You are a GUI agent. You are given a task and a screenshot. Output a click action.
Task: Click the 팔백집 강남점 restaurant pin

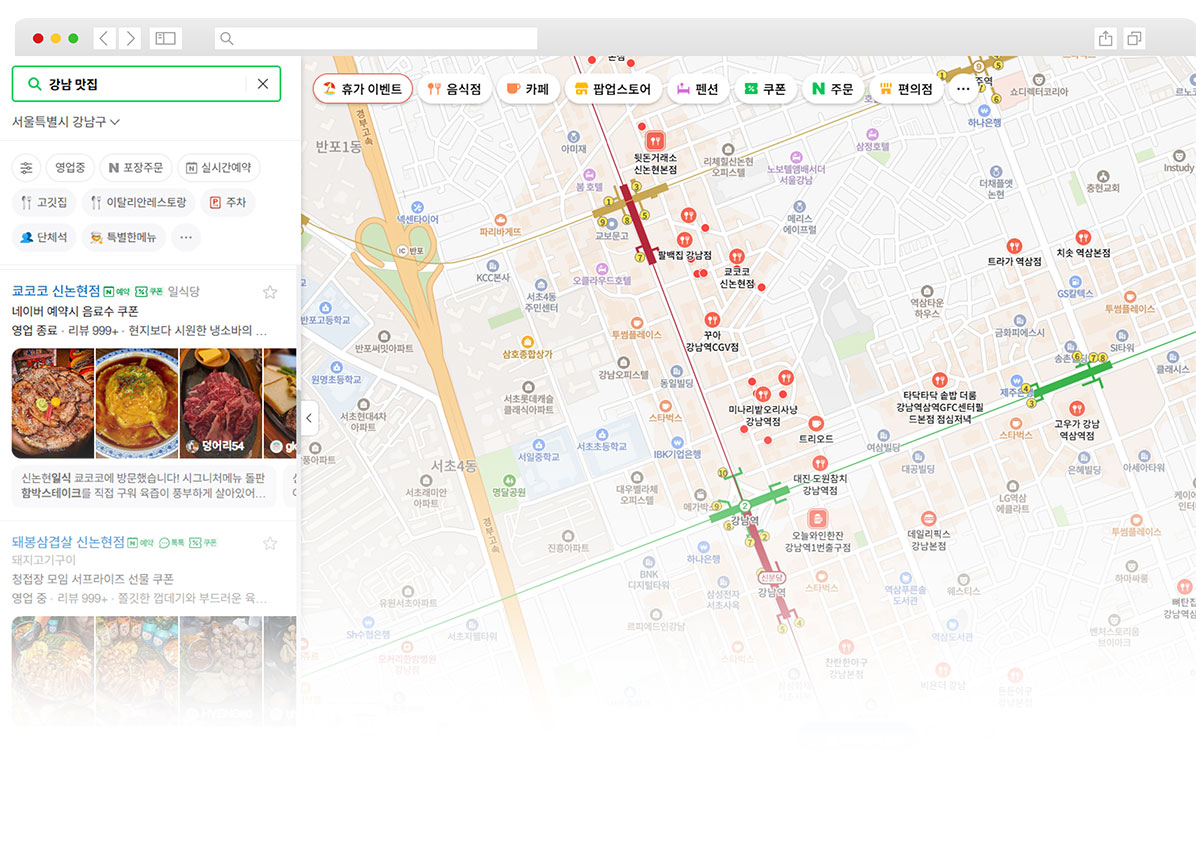click(685, 241)
